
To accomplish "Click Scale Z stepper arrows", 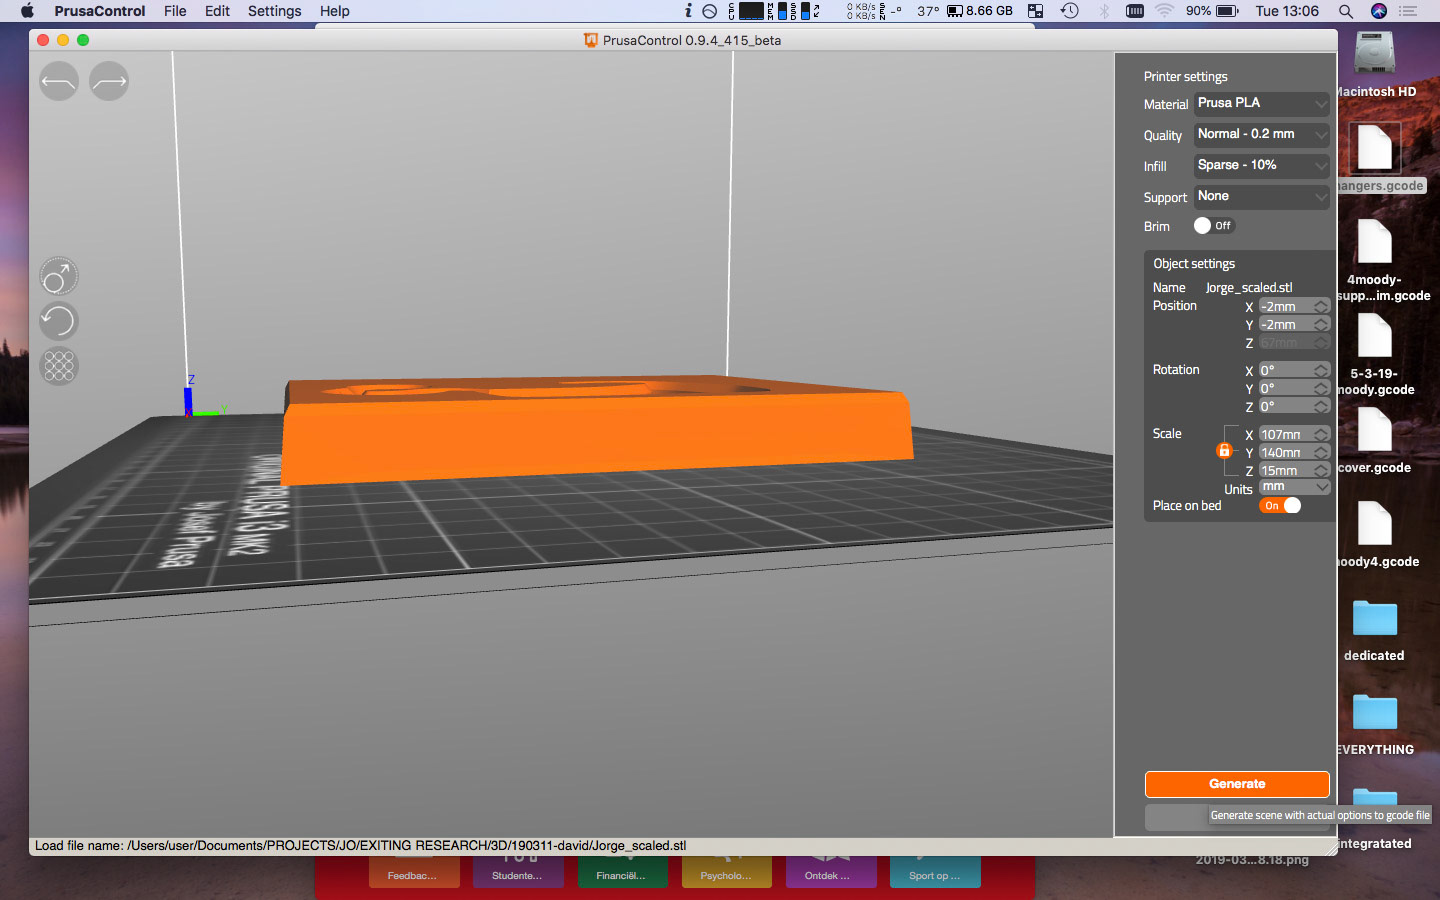I will click(x=1321, y=471).
